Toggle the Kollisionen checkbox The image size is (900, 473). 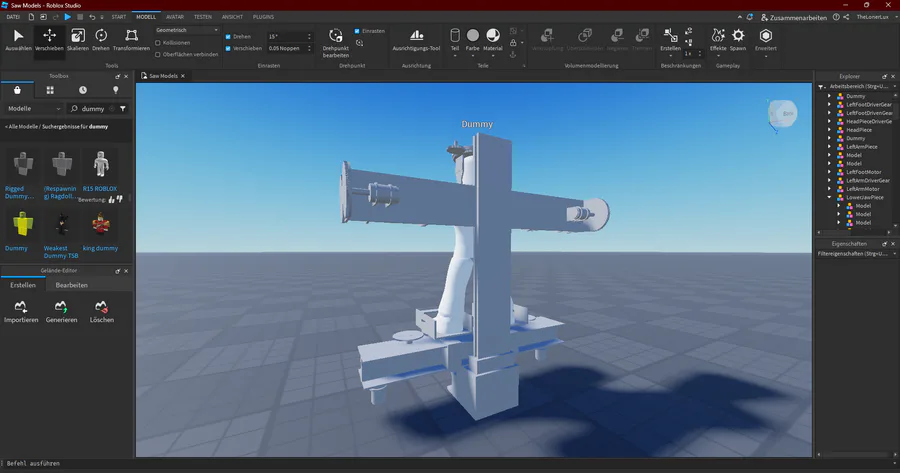(158, 43)
